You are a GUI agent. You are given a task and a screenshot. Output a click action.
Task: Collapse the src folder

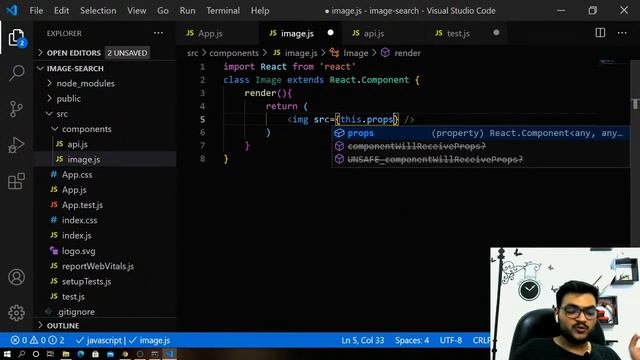[x=105, y=113]
